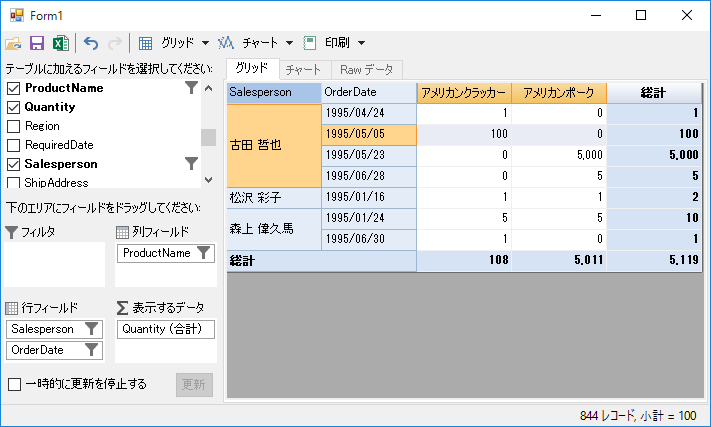This screenshot has height=427, width=711.
Task: Click the filter icon next to Salesperson in field list
Action: click(x=192, y=163)
